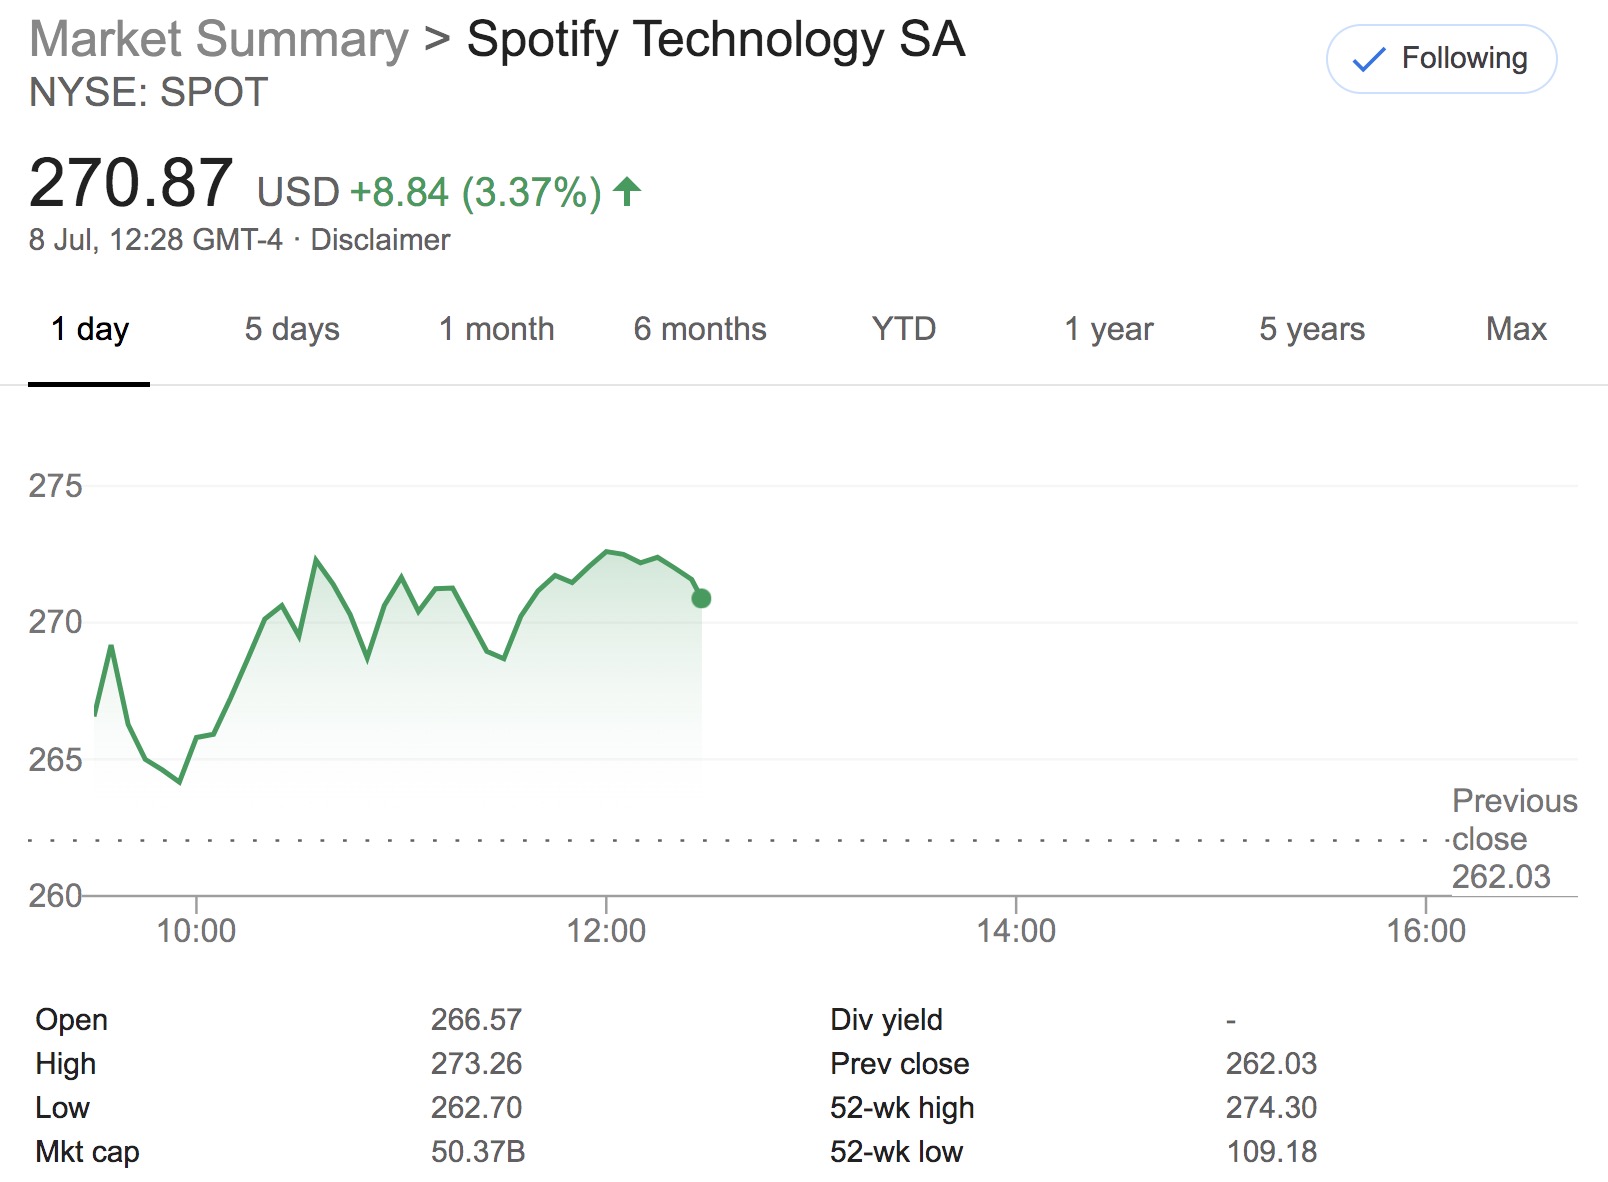Viewport: 1608px width, 1182px height.
Task: Click the 52-wk high value 274.30
Action: point(1271,1107)
